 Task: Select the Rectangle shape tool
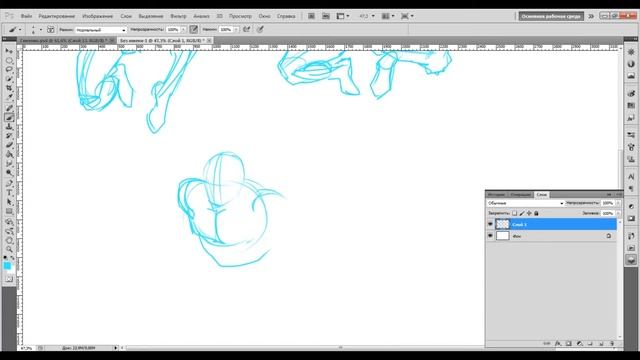[9, 211]
